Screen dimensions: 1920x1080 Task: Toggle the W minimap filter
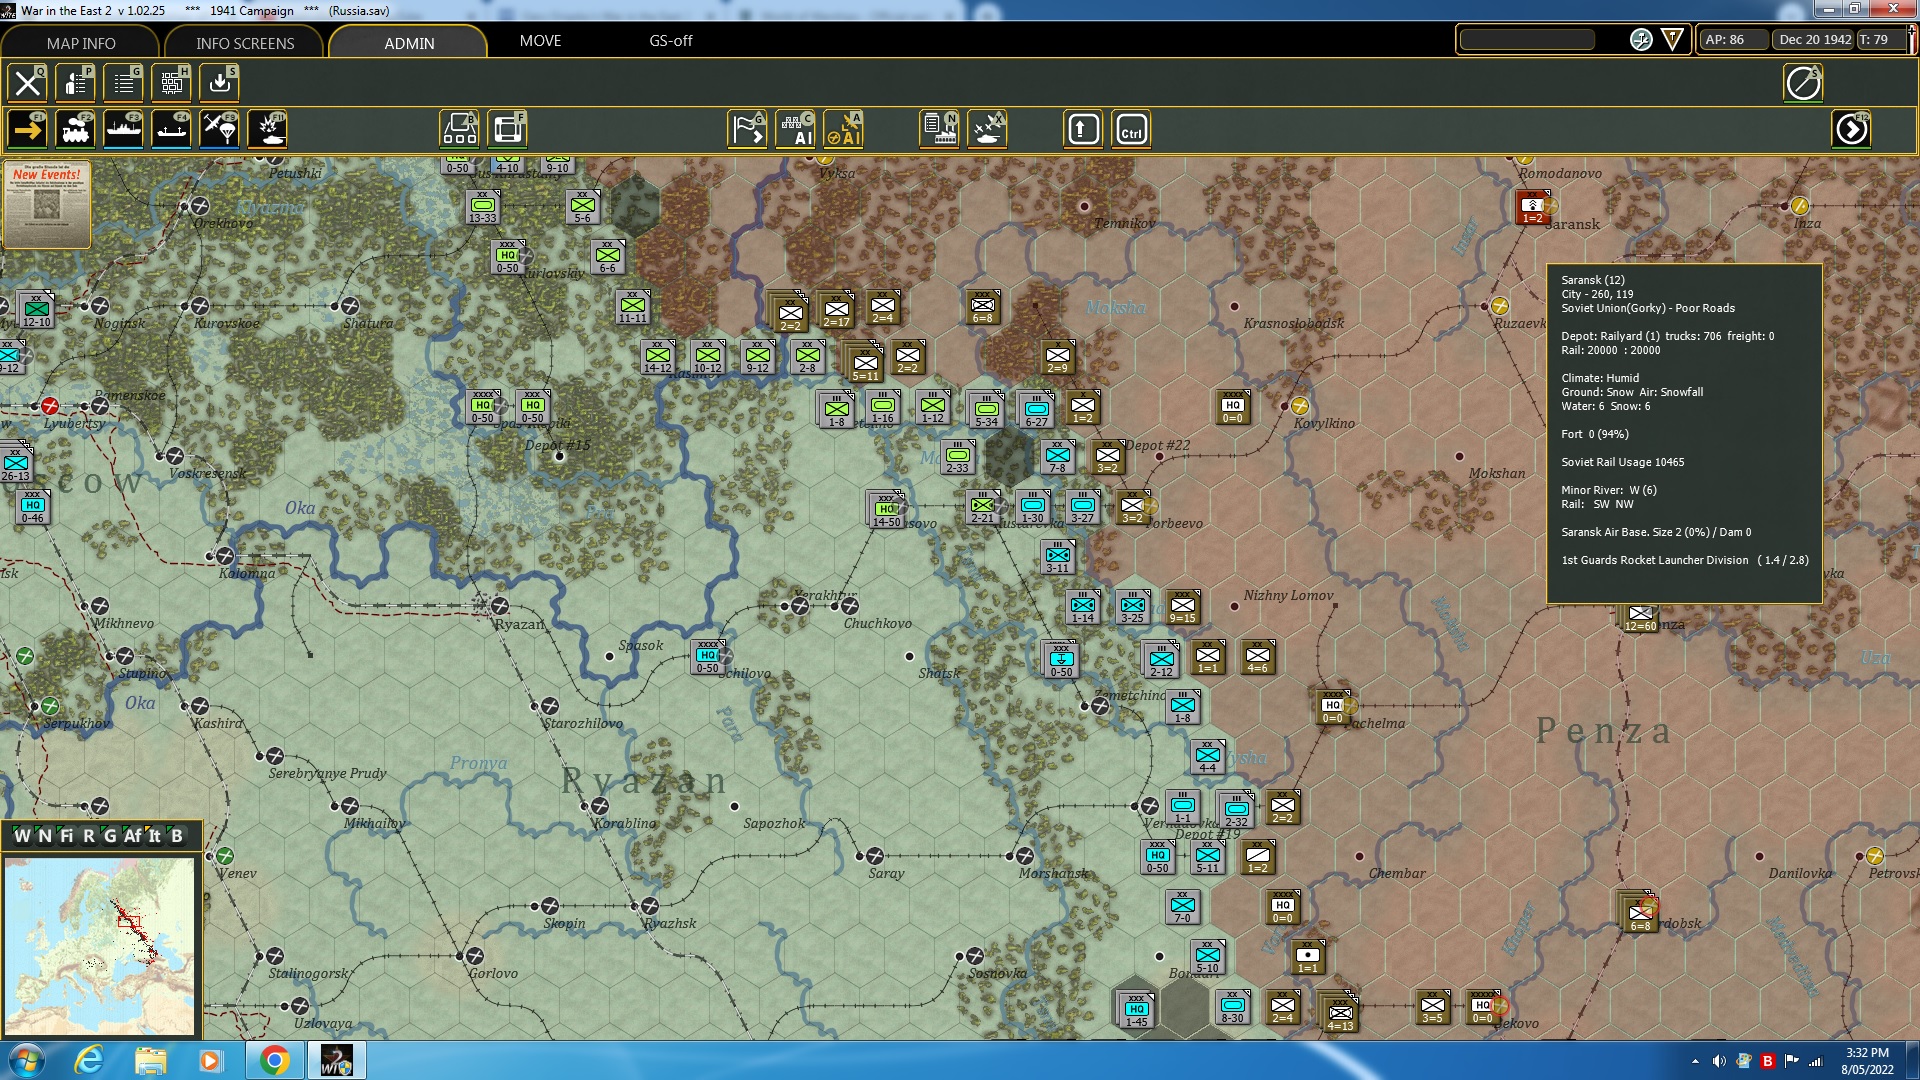pos(22,836)
